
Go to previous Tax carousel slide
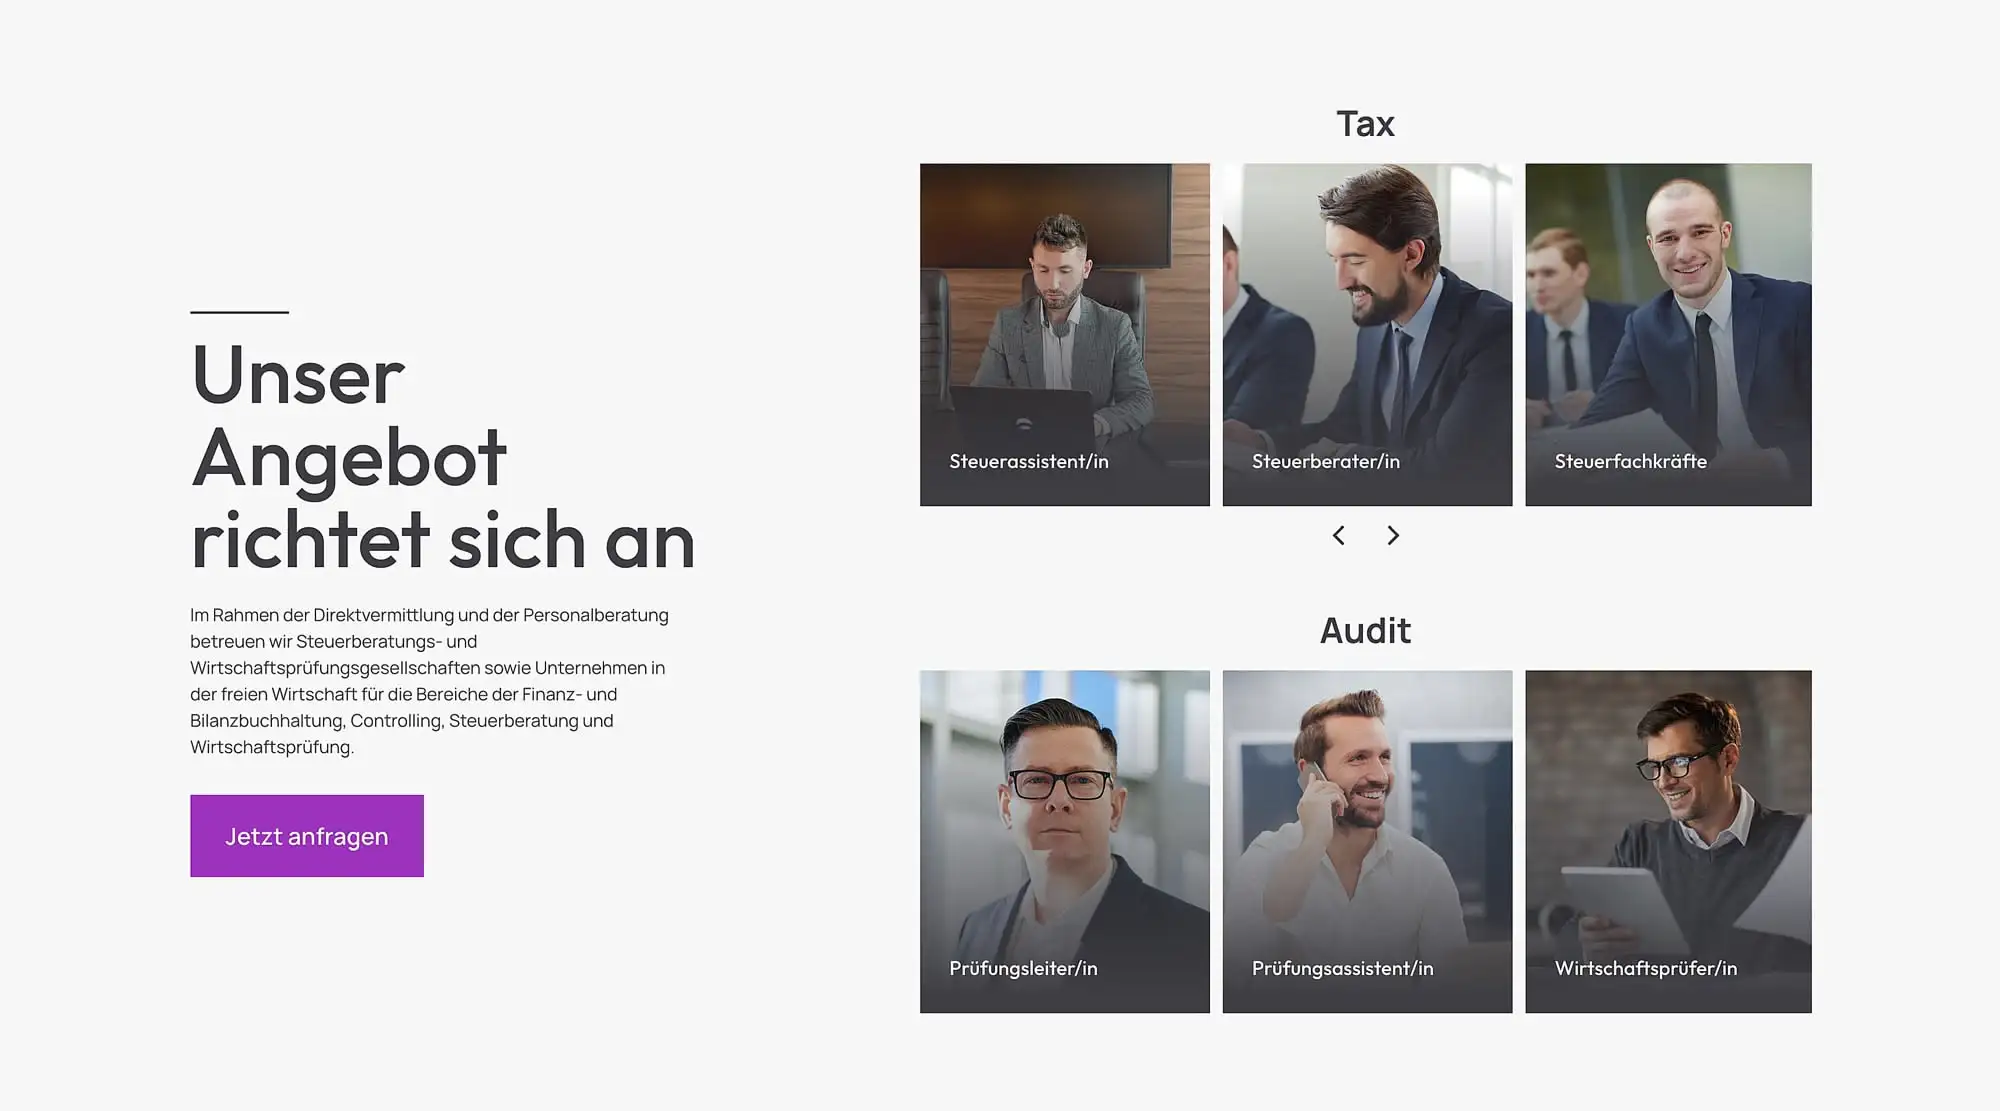[x=1338, y=536]
